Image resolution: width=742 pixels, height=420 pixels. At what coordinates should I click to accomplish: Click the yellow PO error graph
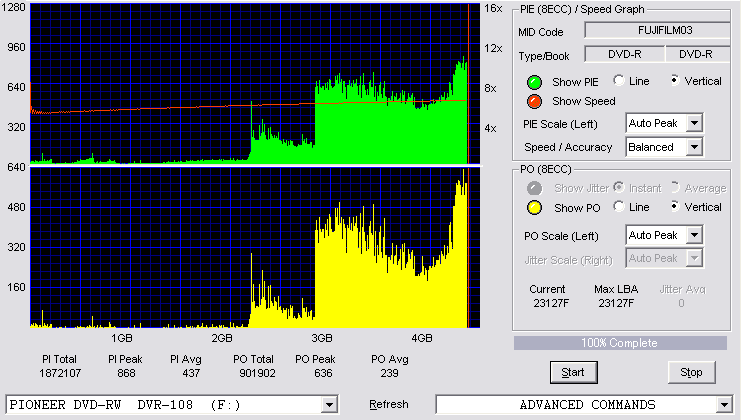tap(255, 247)
